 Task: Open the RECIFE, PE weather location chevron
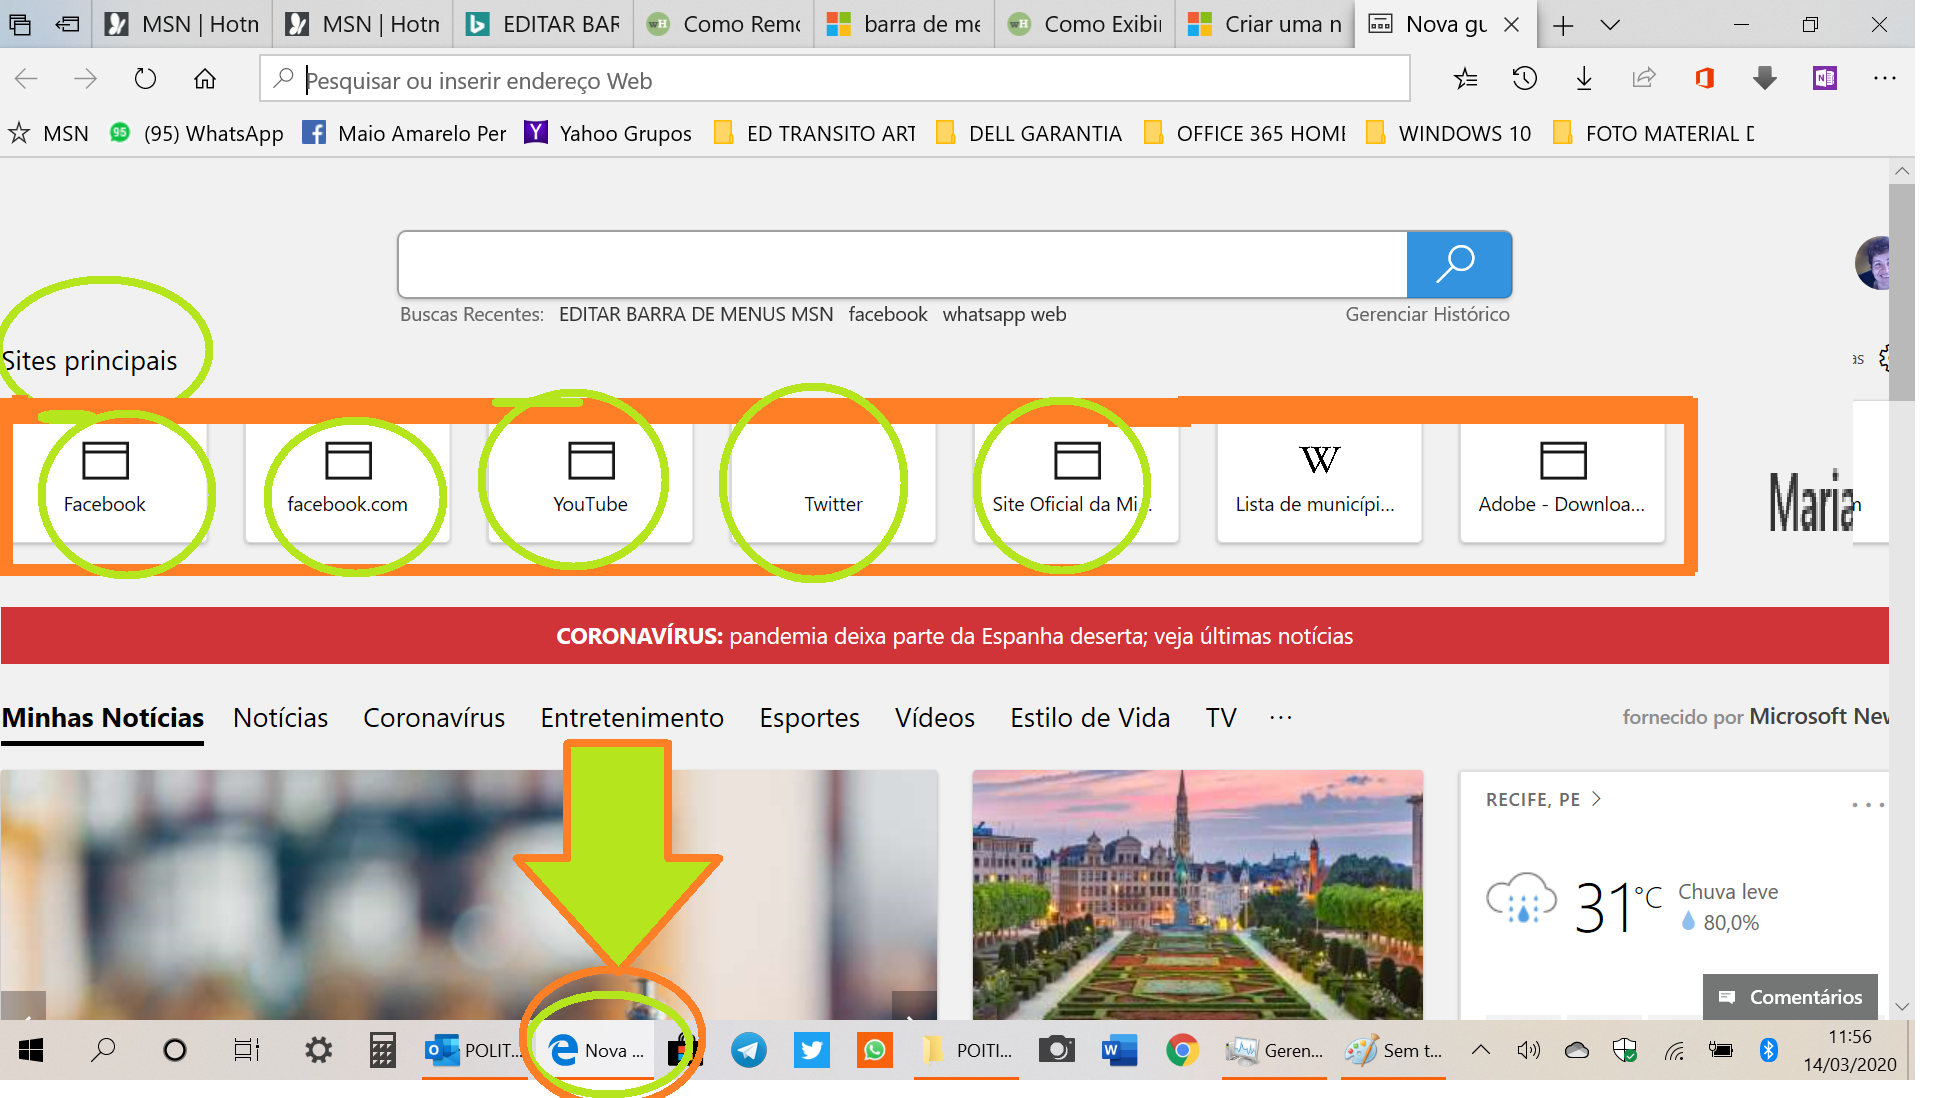[1597, 799]
